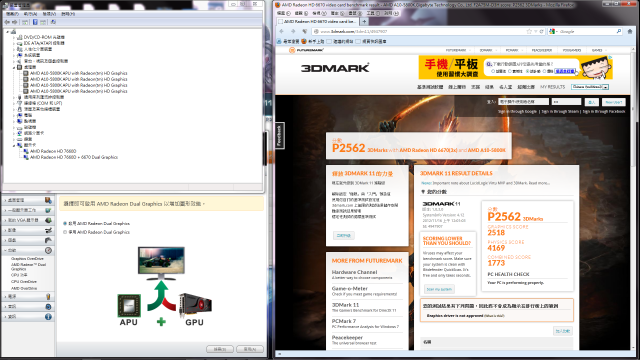Select the AMD Radeon HD 6670 browser tab
This screenshot has height=360, width=640.
[x=318, y=21]
